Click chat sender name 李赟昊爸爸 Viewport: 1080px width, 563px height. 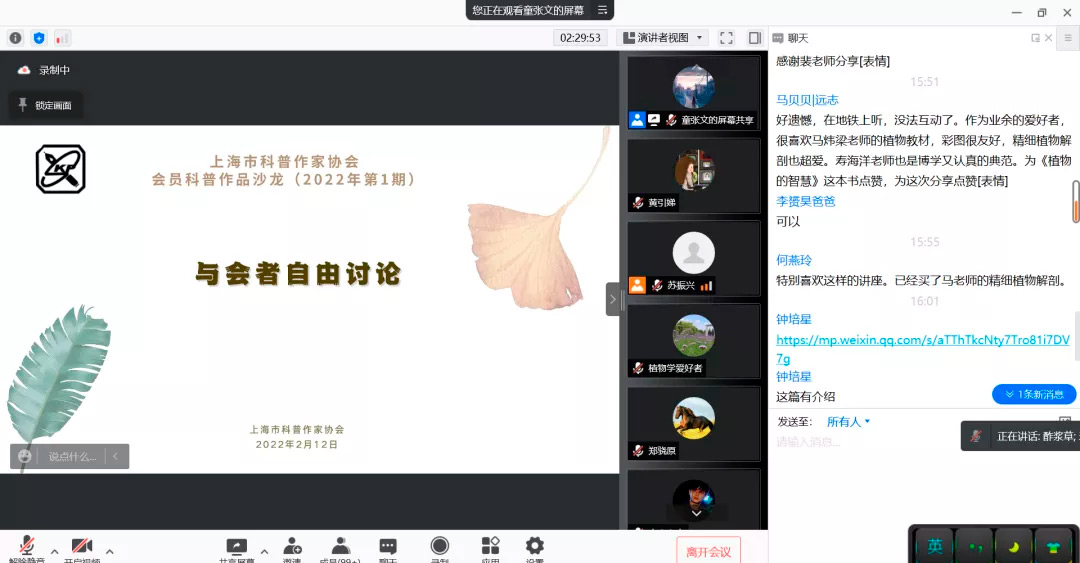pos(806,201)
